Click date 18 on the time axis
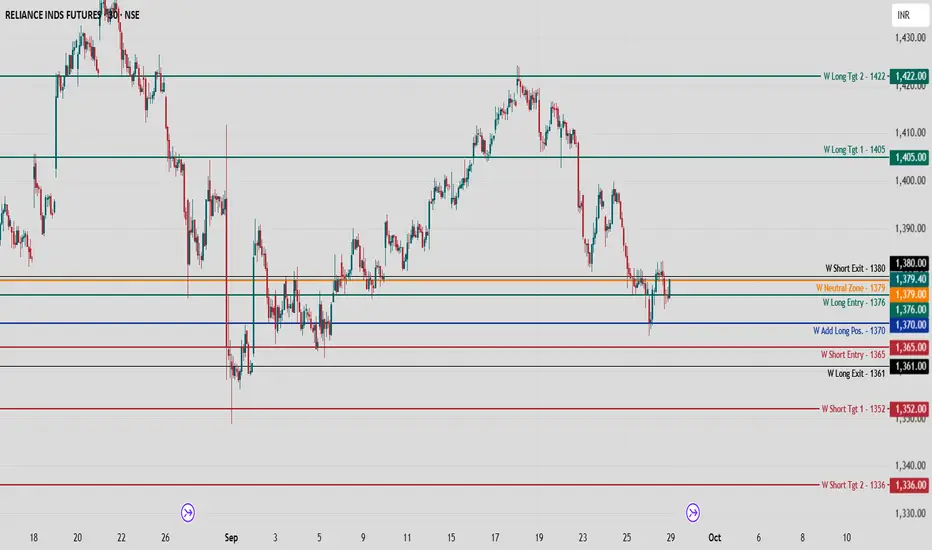This screenshot has width=932, height=550. click(x=33, y=538)
